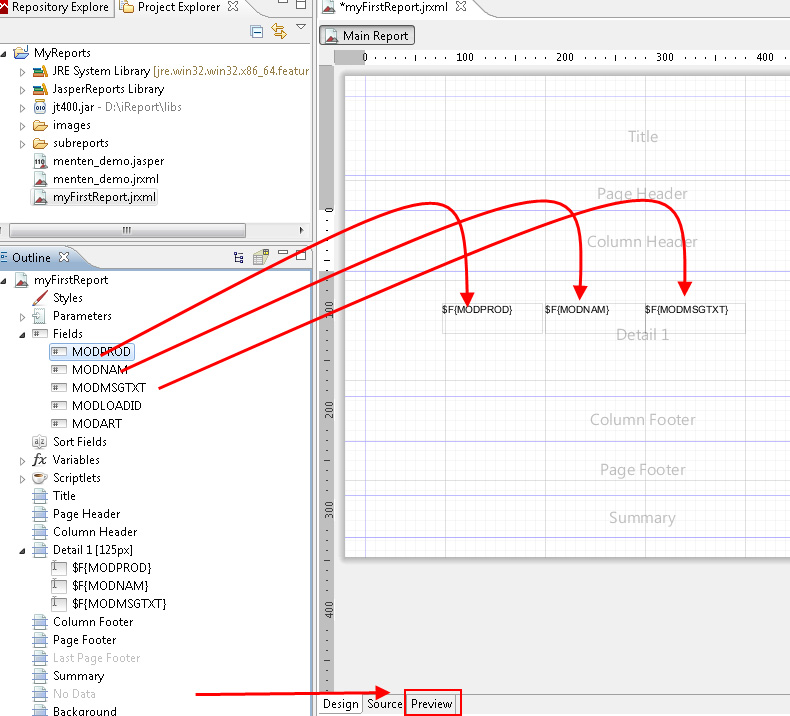The width and height of the screenshot is (790, 716).
Task: Select menten_demo.jasper file
Action: point(108,161)
